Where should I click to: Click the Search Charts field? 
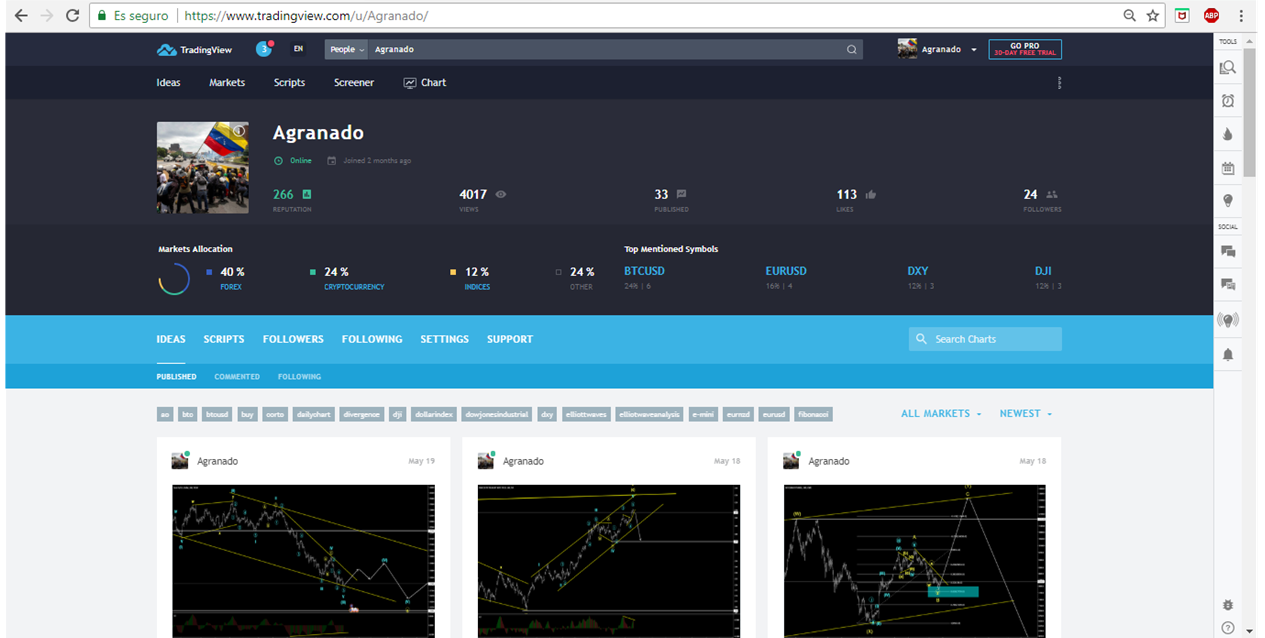coord(985,339)
